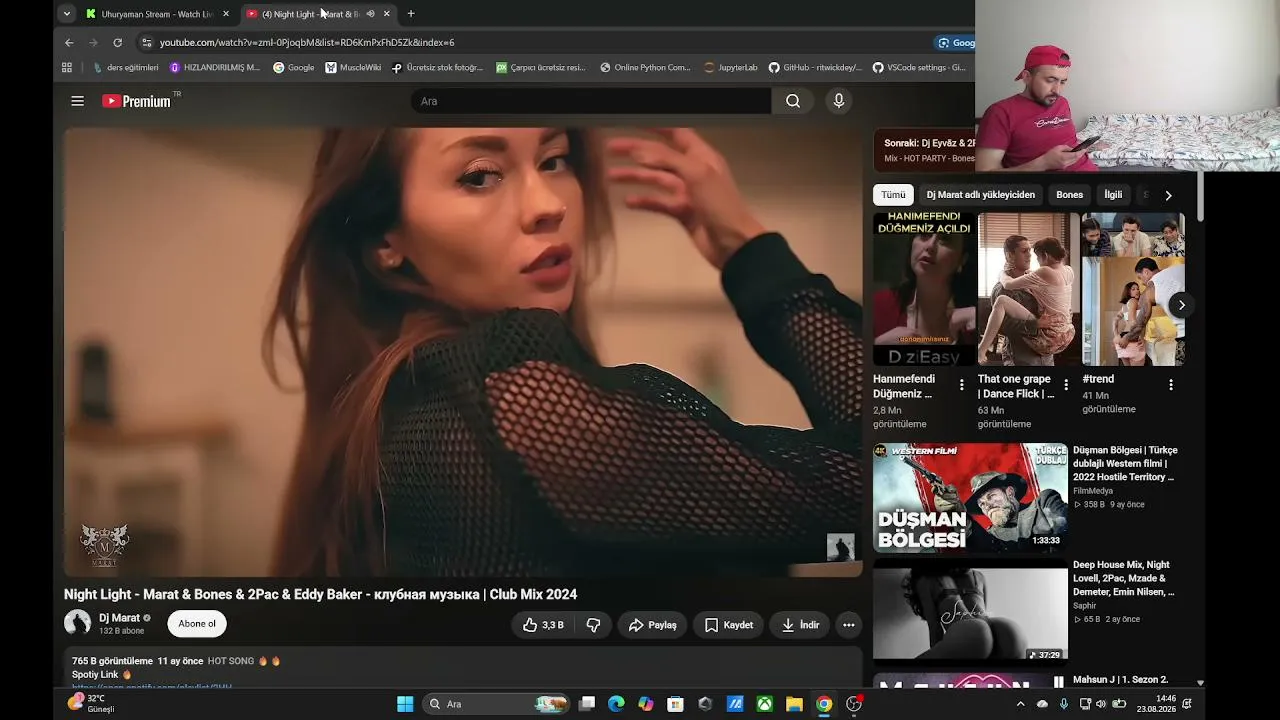
Task: Open the '#trend' Short thumbnail
Action: pos(1133,289)
